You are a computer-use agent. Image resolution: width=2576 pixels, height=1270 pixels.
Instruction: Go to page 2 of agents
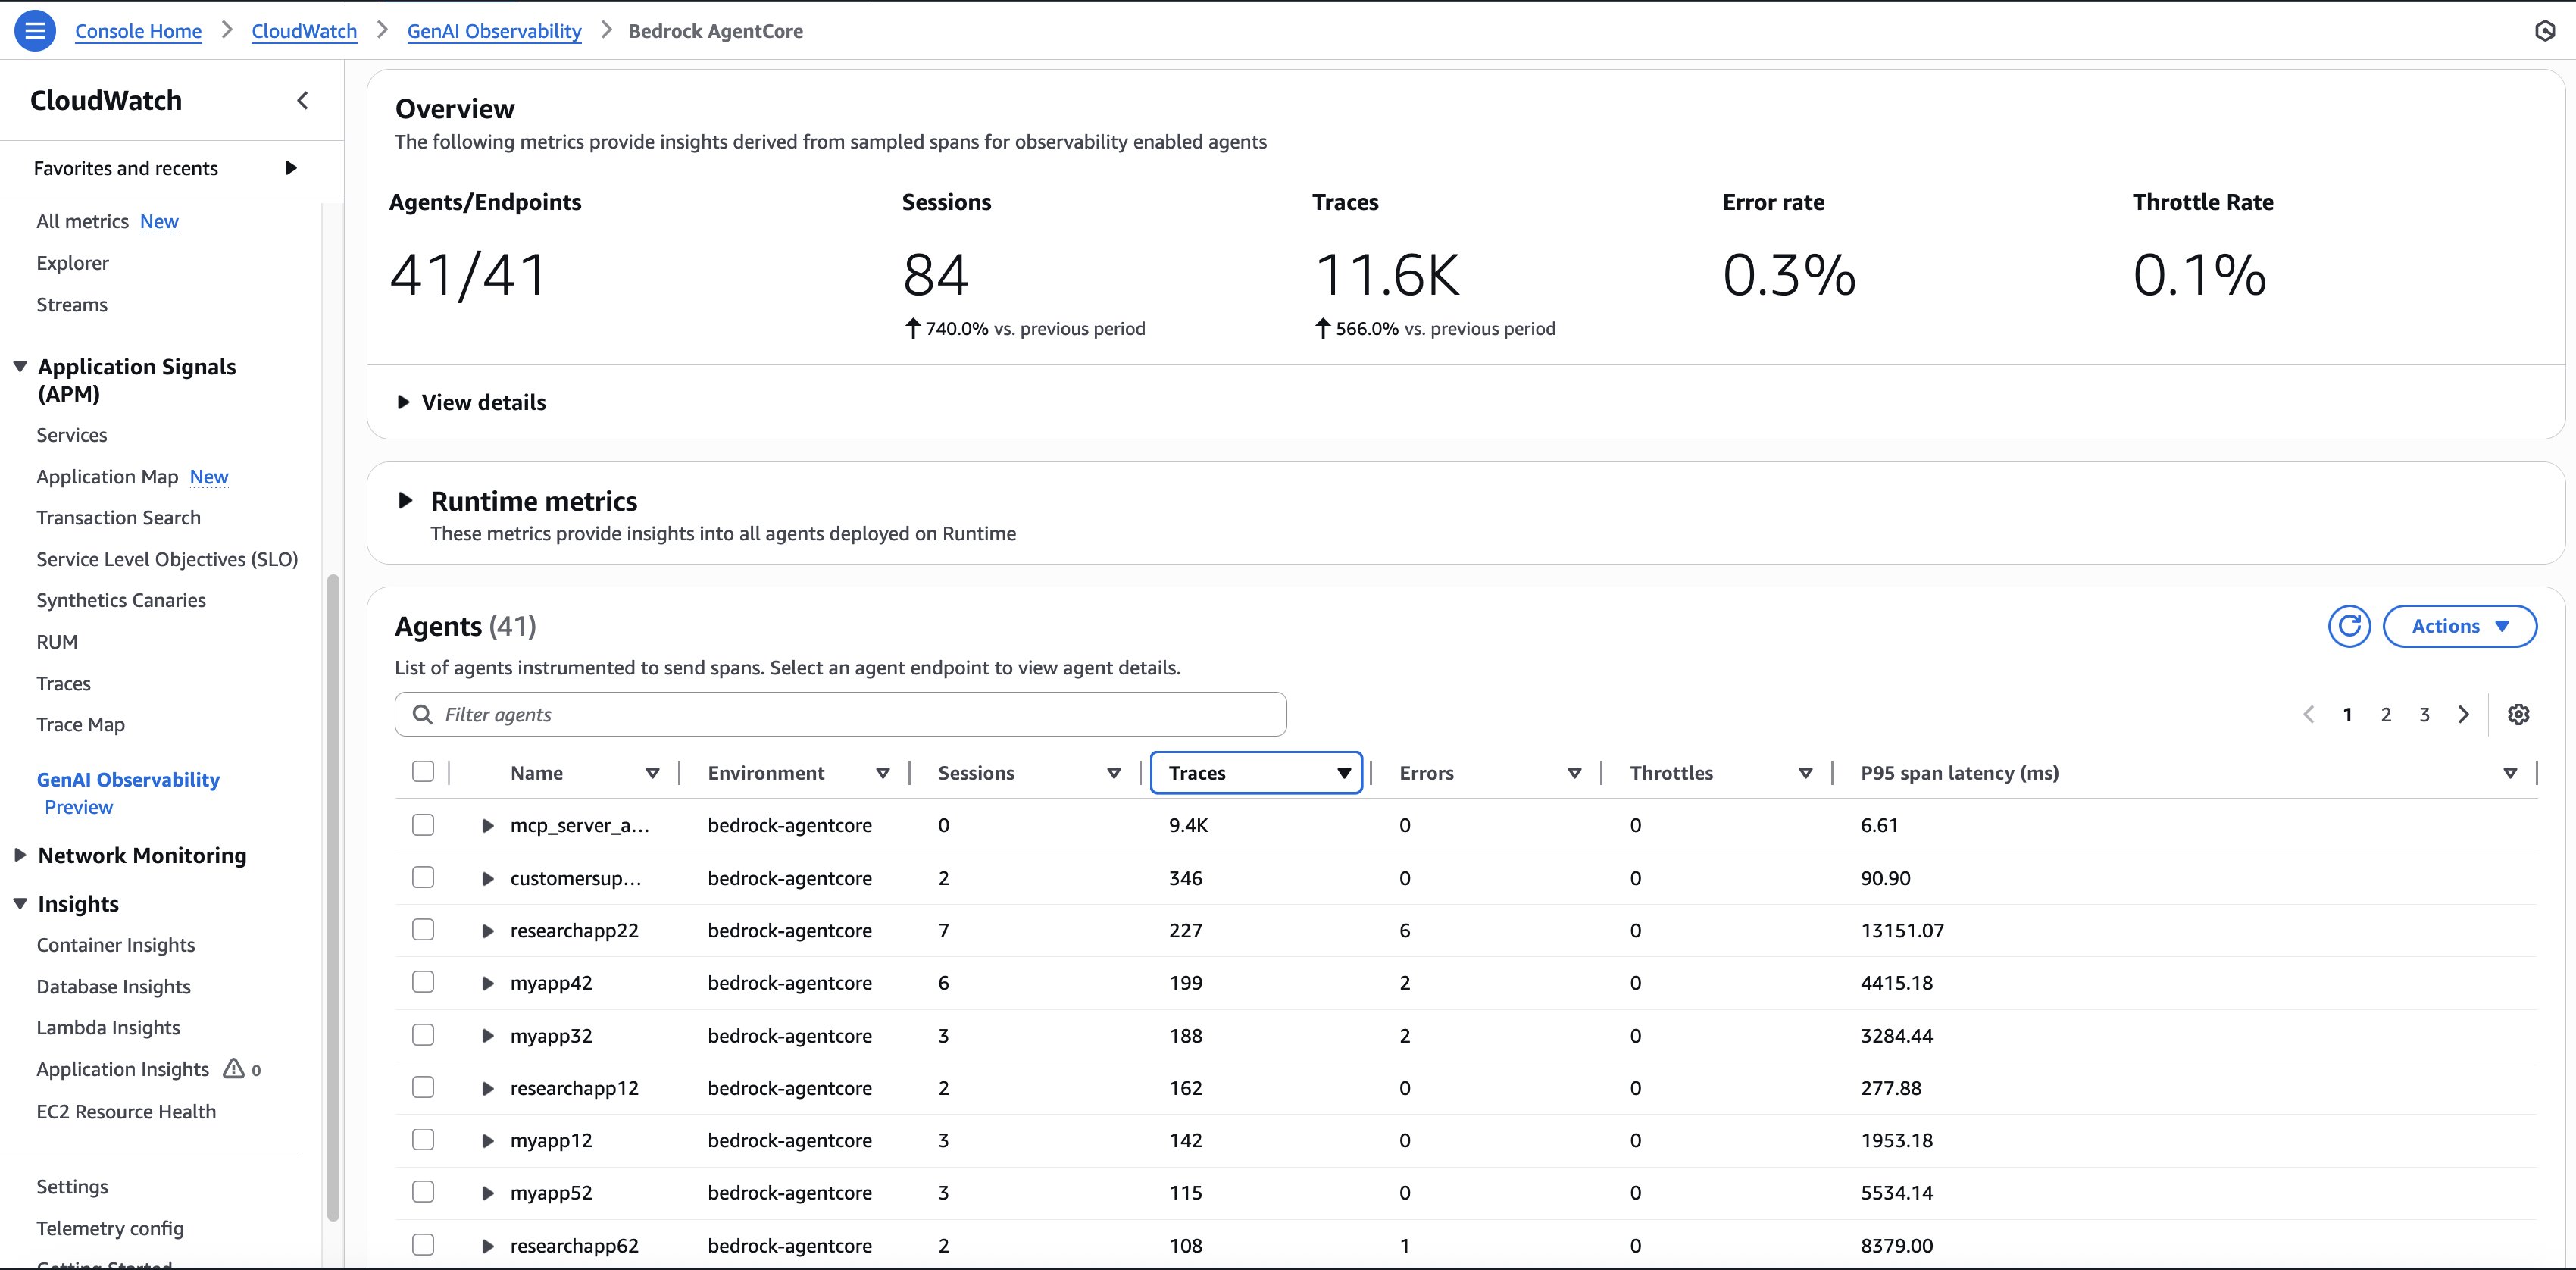(x=2386, y=714)
